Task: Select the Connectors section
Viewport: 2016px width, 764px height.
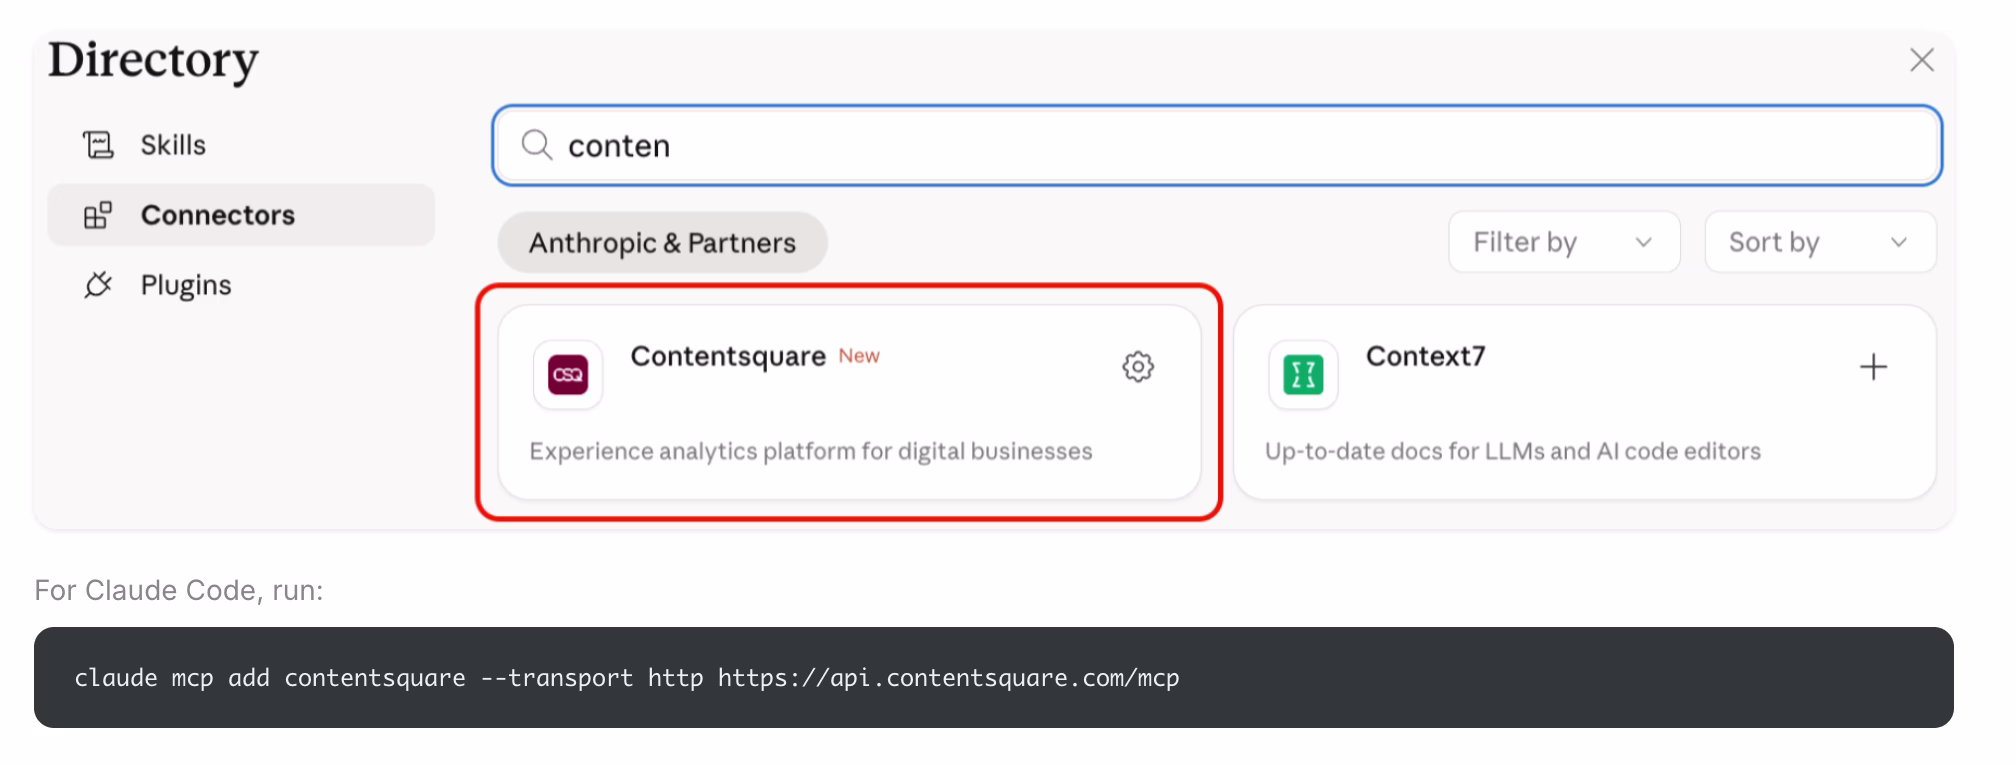Action: (x=241, y=215)
